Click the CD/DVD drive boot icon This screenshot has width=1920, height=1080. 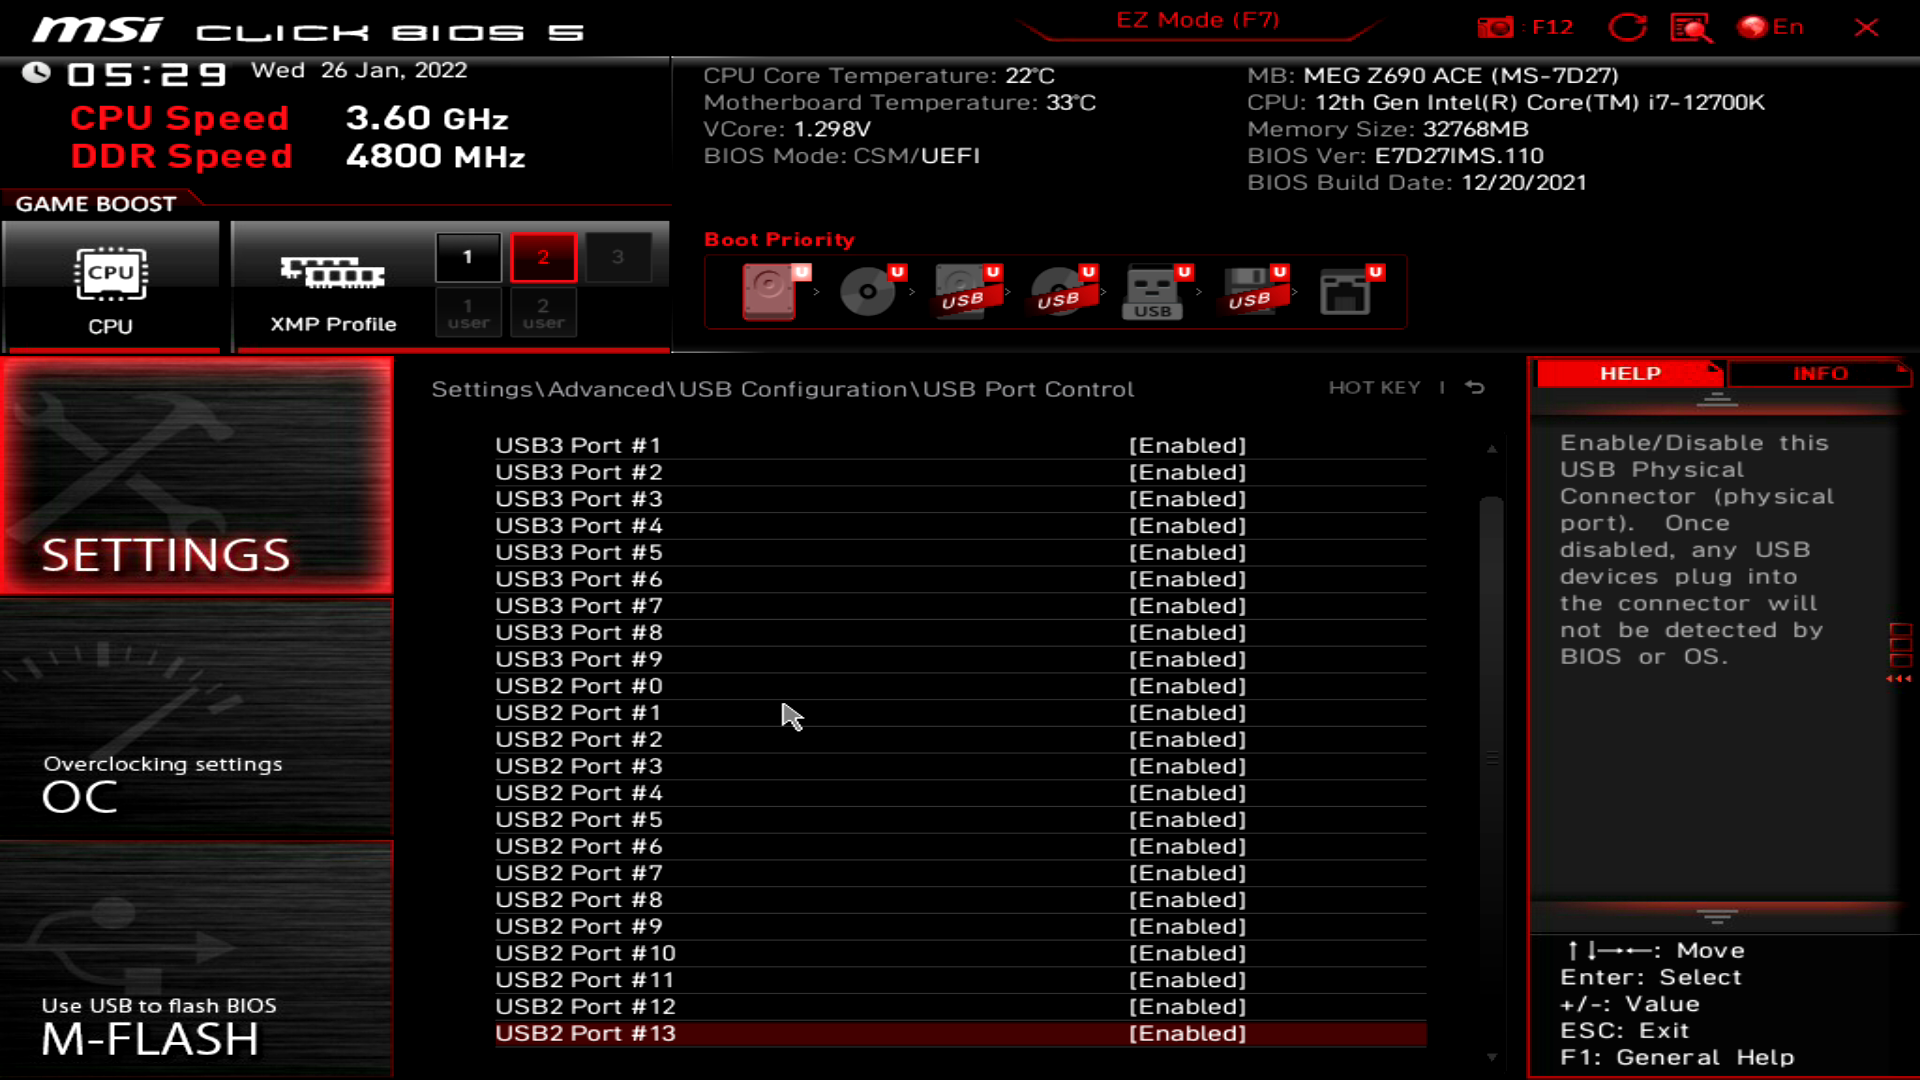click(x=866, y=292)
